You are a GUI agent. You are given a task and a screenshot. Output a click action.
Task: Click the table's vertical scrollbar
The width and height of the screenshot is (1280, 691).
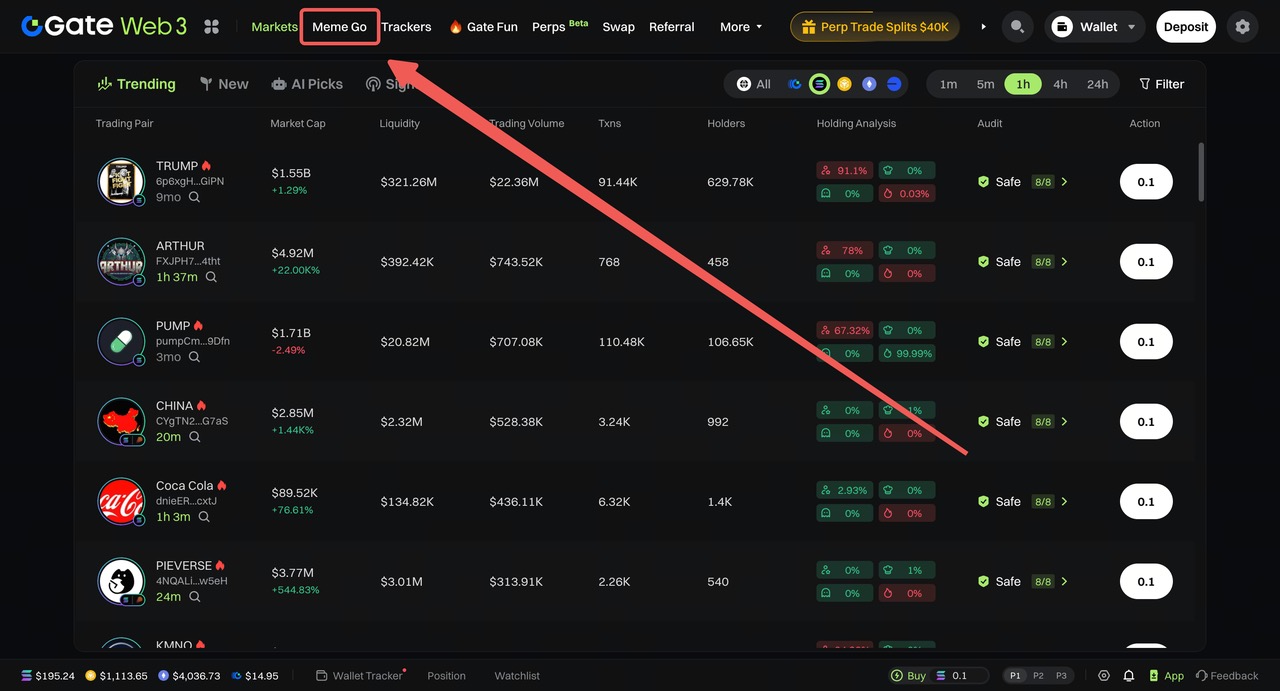pos(1201,170)
